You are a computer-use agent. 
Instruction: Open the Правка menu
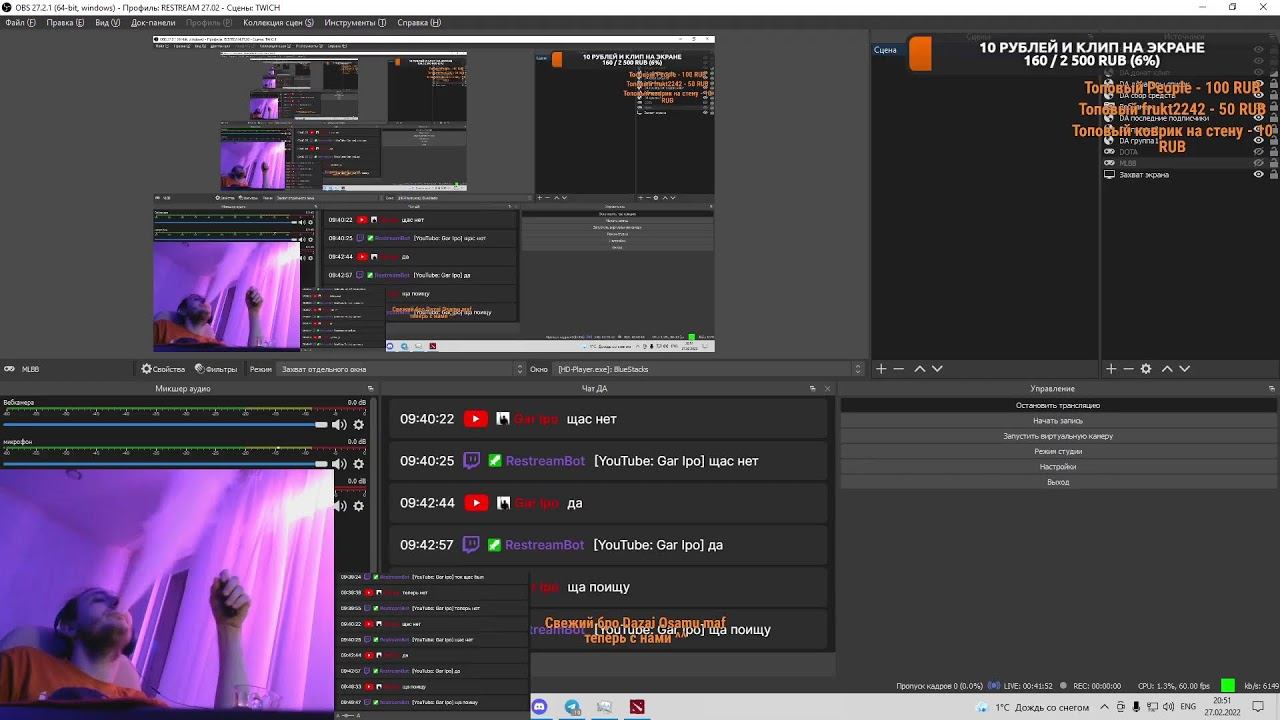(x=65, y=22)
